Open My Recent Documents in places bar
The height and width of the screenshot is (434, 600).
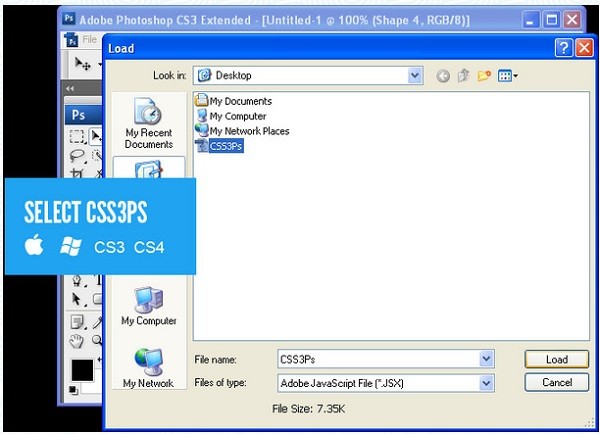[x=149, y=123]
